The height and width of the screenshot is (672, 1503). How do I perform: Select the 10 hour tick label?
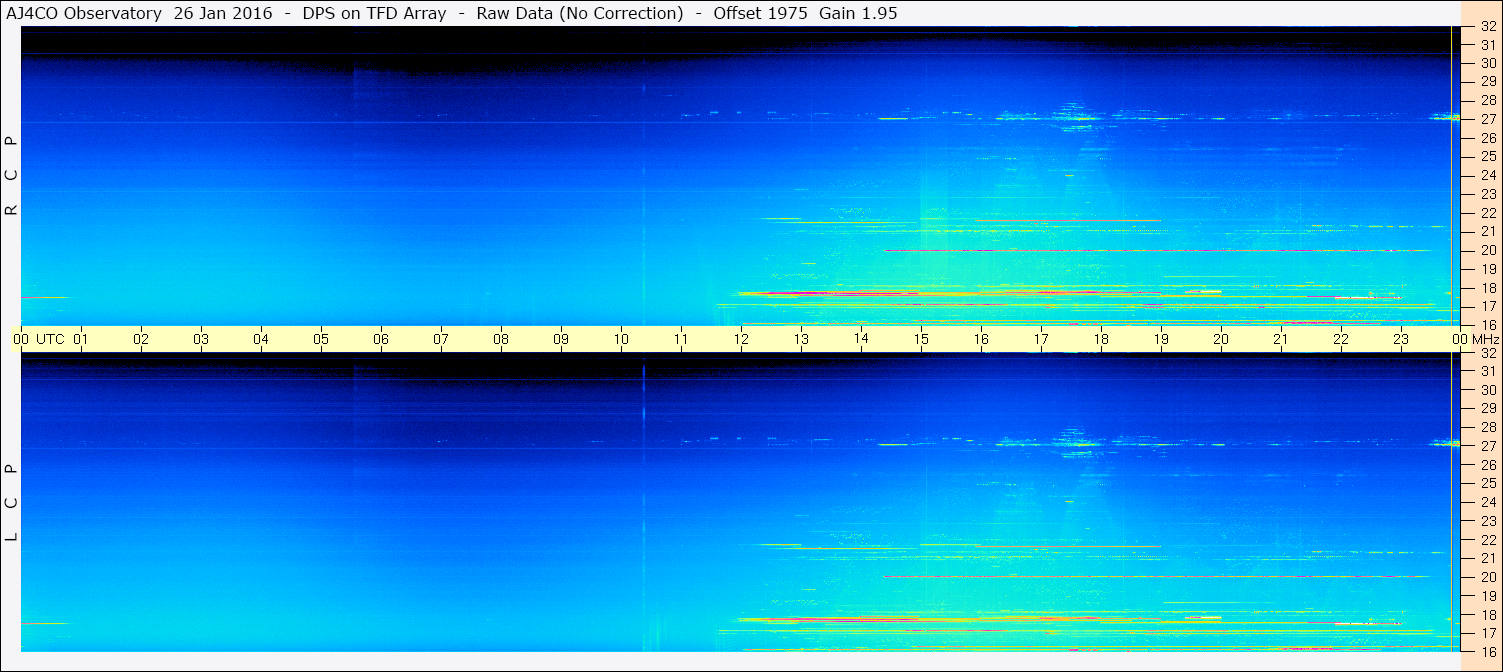pos(621,339)
